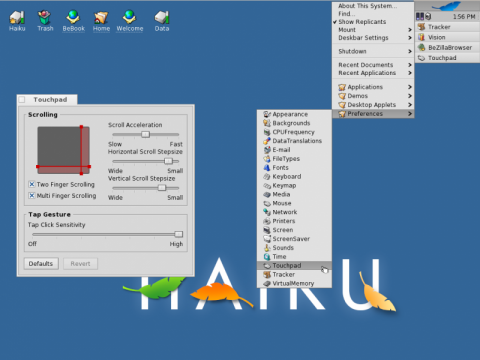
Task: Close the Touchpad window via title box
Action: click(22, 100)
